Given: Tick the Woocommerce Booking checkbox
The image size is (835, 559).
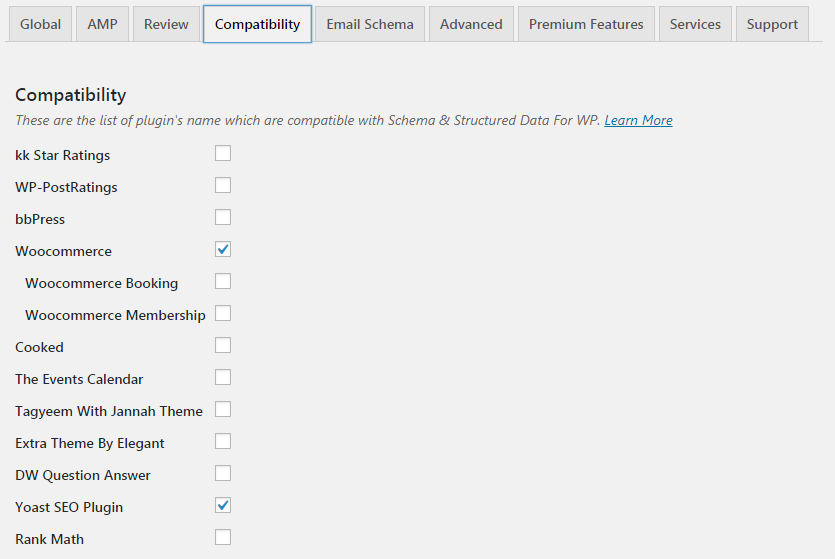Looking at the screenshot, I should [223, 281].
